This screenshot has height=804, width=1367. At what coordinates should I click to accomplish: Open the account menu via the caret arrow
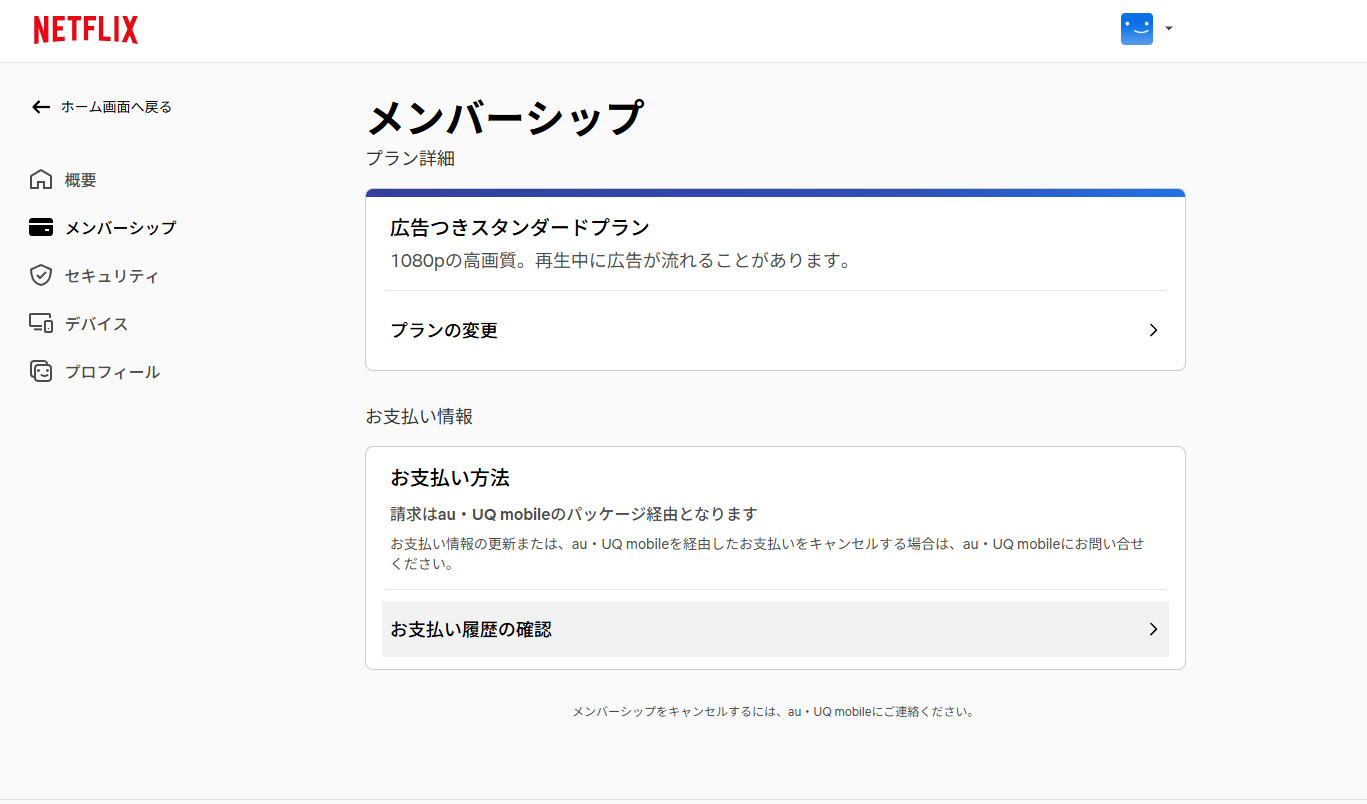[1168, 29]
